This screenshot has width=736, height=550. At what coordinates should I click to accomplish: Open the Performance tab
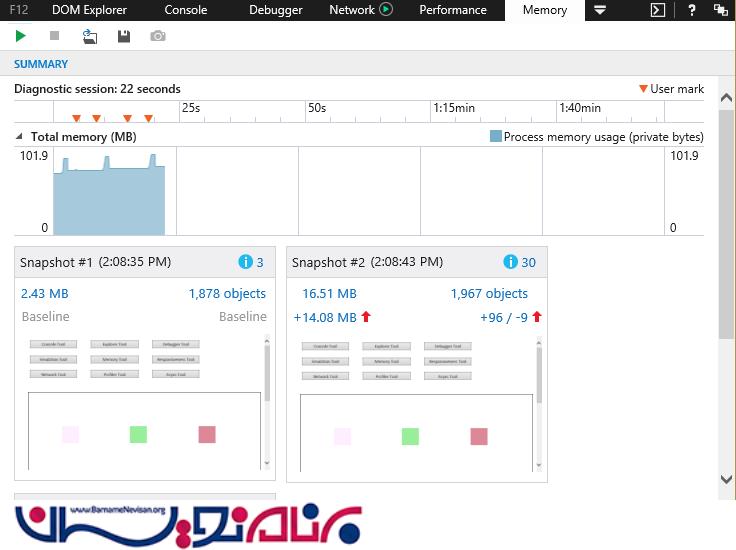click(453, 10)
